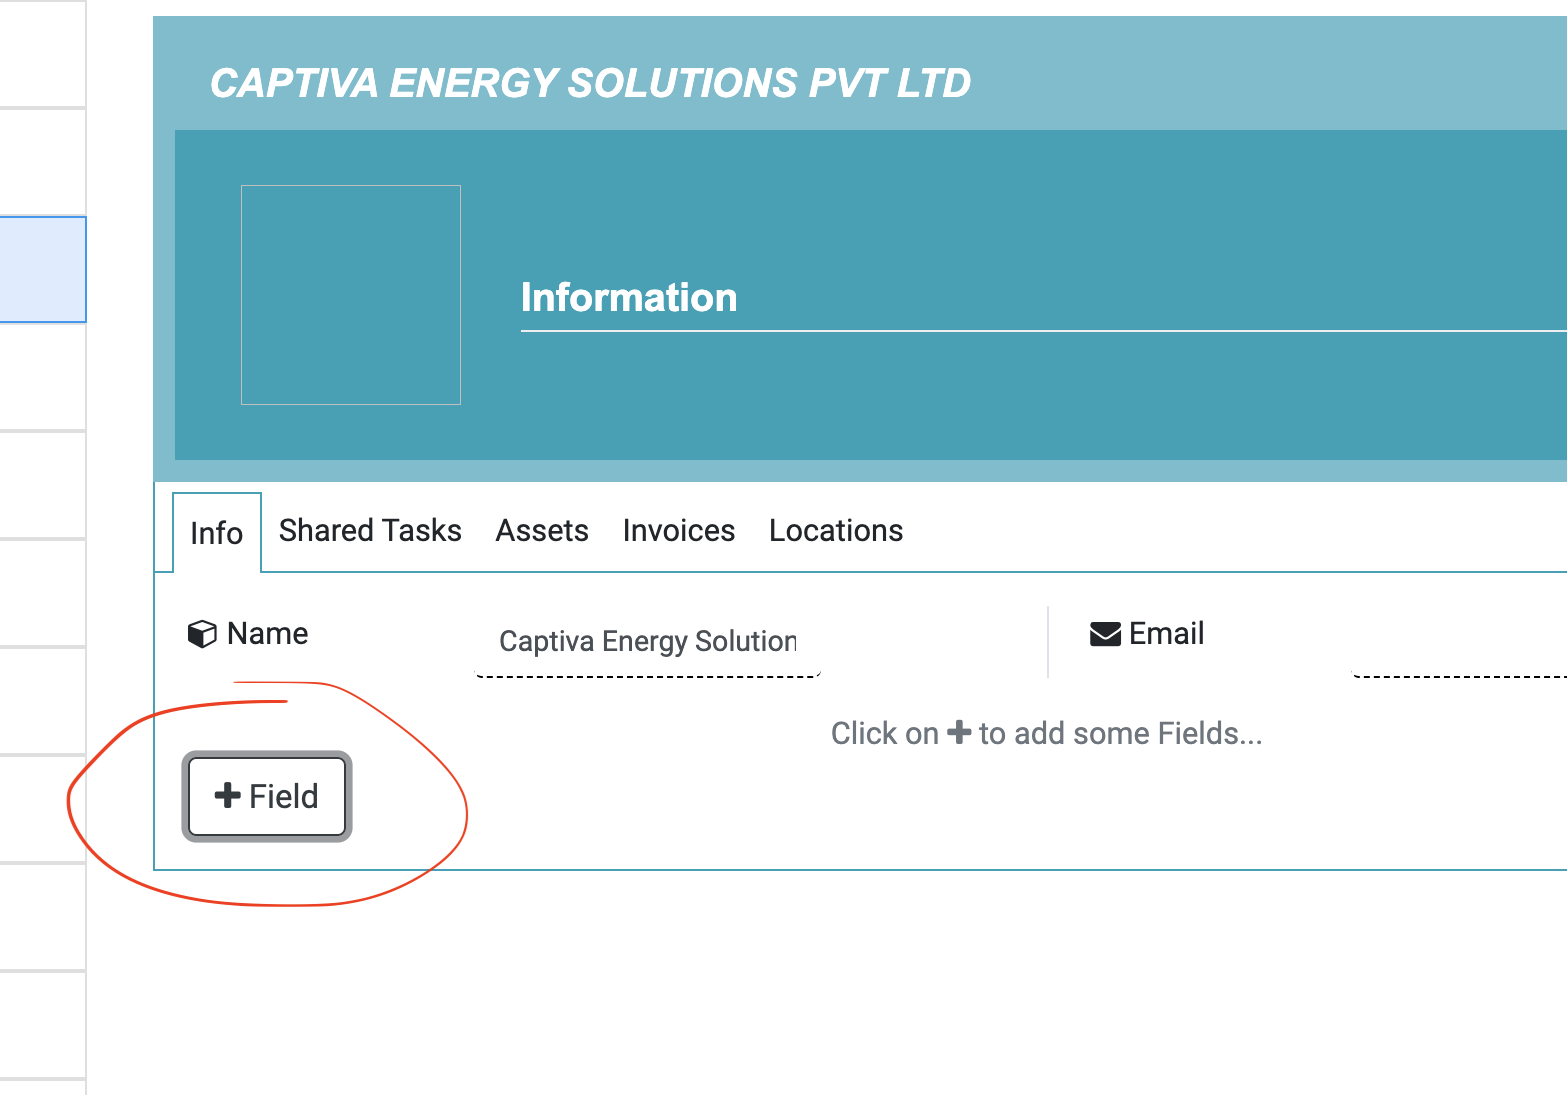
Task: Open the Shared Tasks tab
Action: click(370, 531)
